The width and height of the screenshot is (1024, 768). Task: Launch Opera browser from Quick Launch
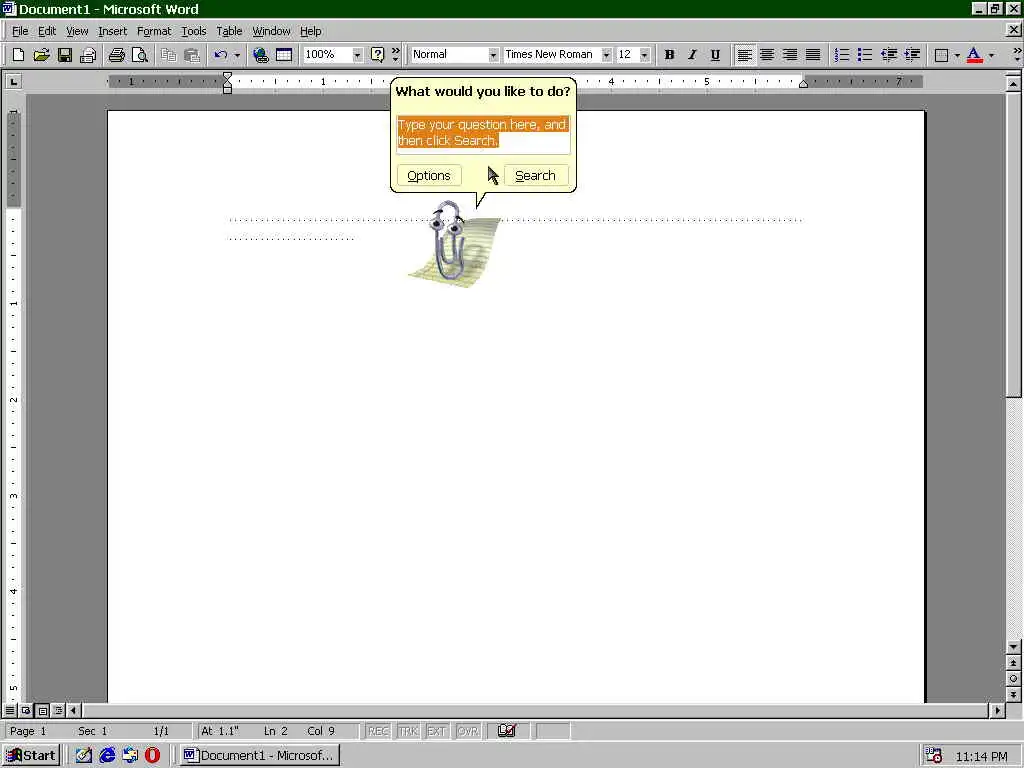coord(152,755)
